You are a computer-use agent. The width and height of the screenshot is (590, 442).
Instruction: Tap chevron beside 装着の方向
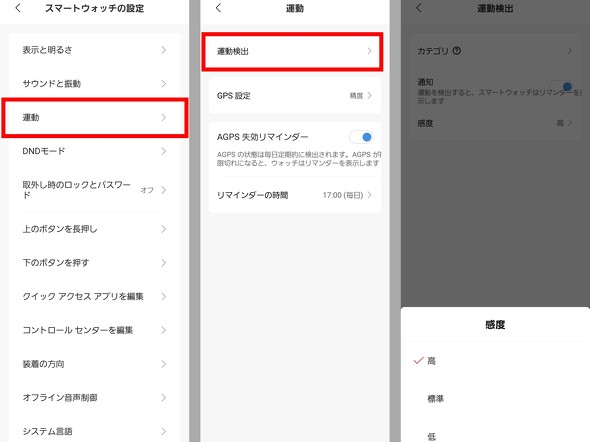163,364
